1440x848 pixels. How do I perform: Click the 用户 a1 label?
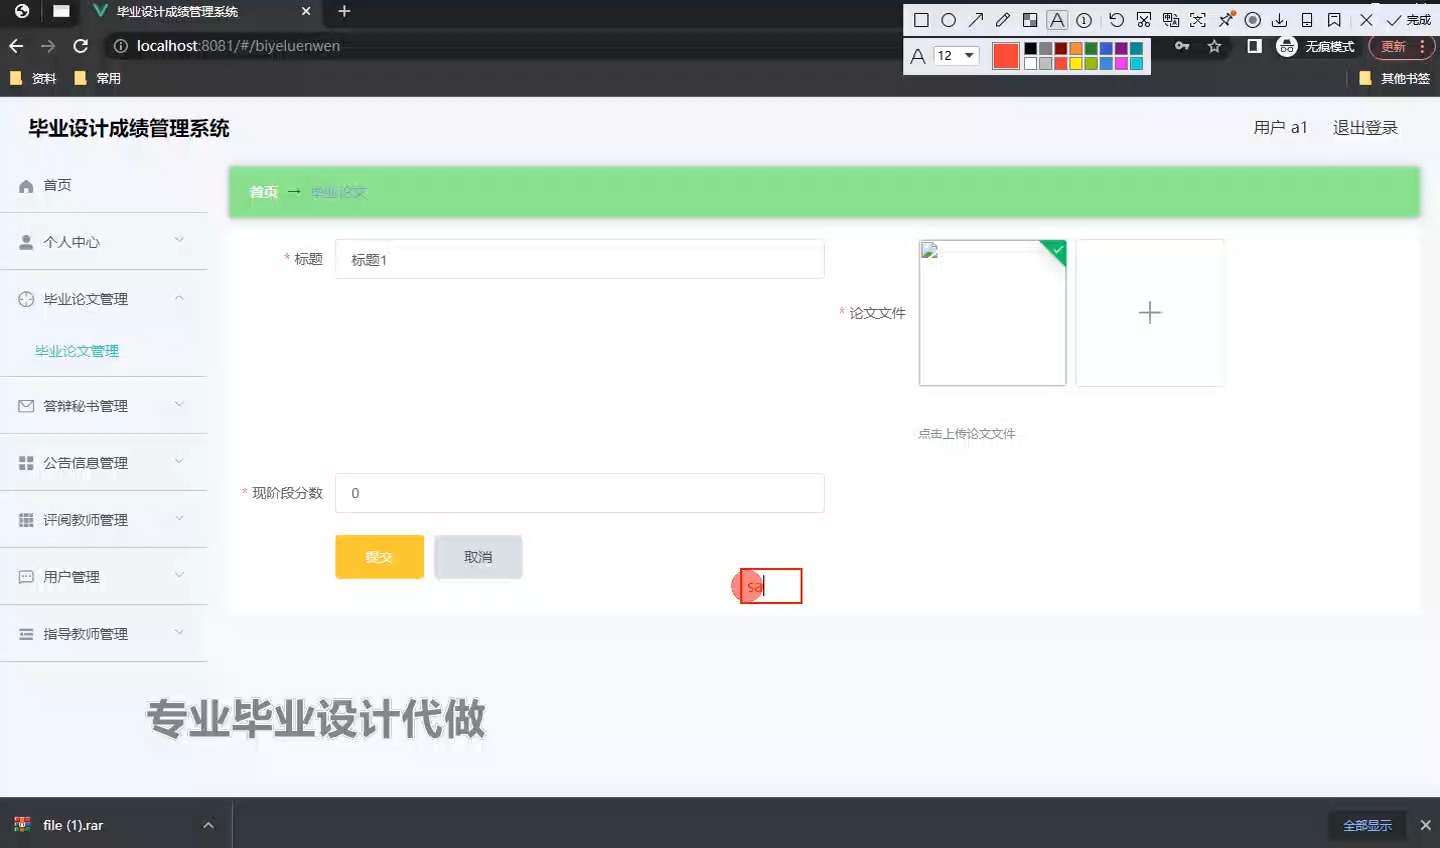(1280, 128)
